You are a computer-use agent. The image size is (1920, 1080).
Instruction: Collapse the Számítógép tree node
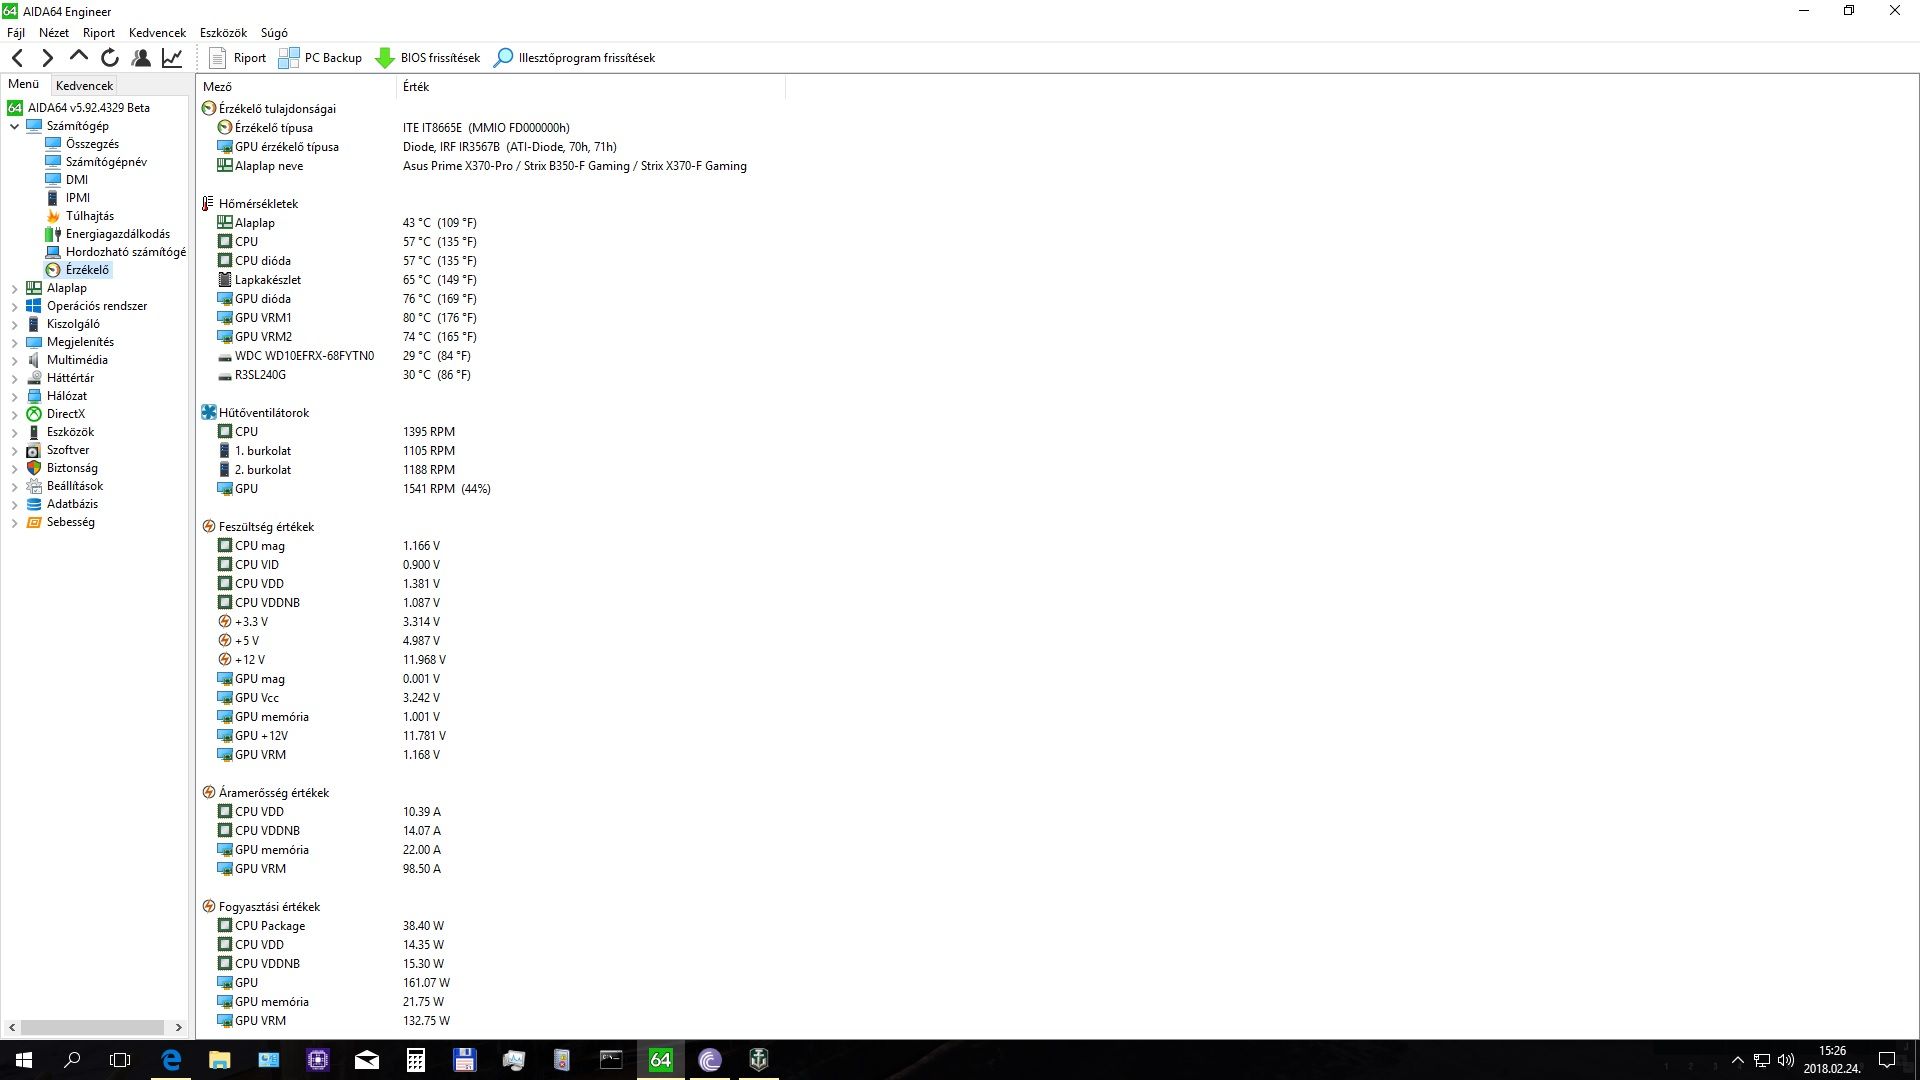14,126
